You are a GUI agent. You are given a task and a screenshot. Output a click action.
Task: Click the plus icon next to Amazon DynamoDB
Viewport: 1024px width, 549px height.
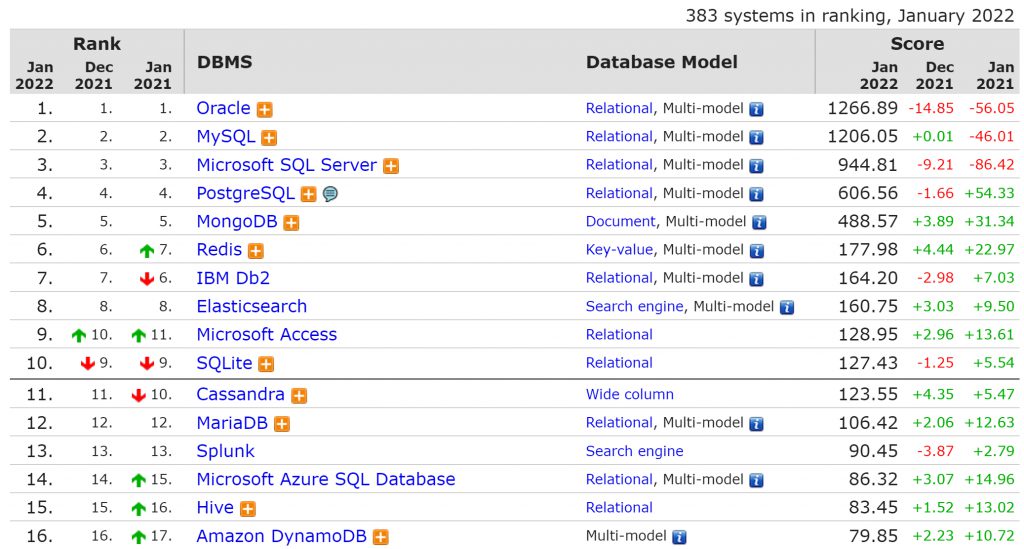coord(381,537)
